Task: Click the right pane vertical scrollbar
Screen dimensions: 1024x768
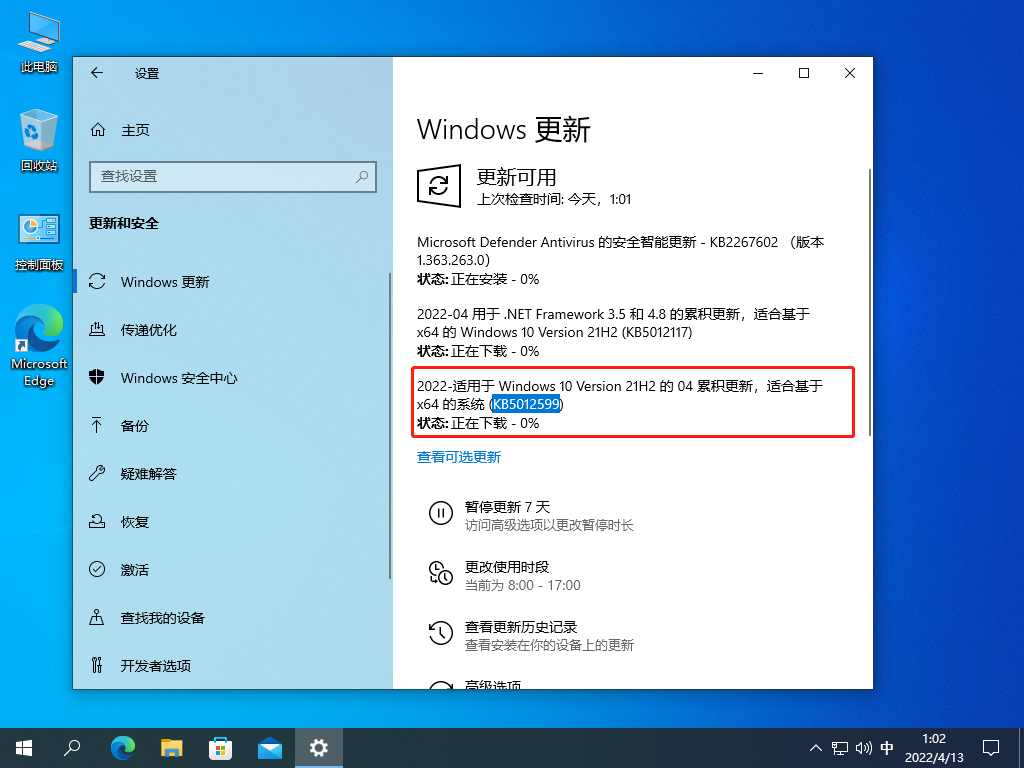Action: [x=870, y=302]
